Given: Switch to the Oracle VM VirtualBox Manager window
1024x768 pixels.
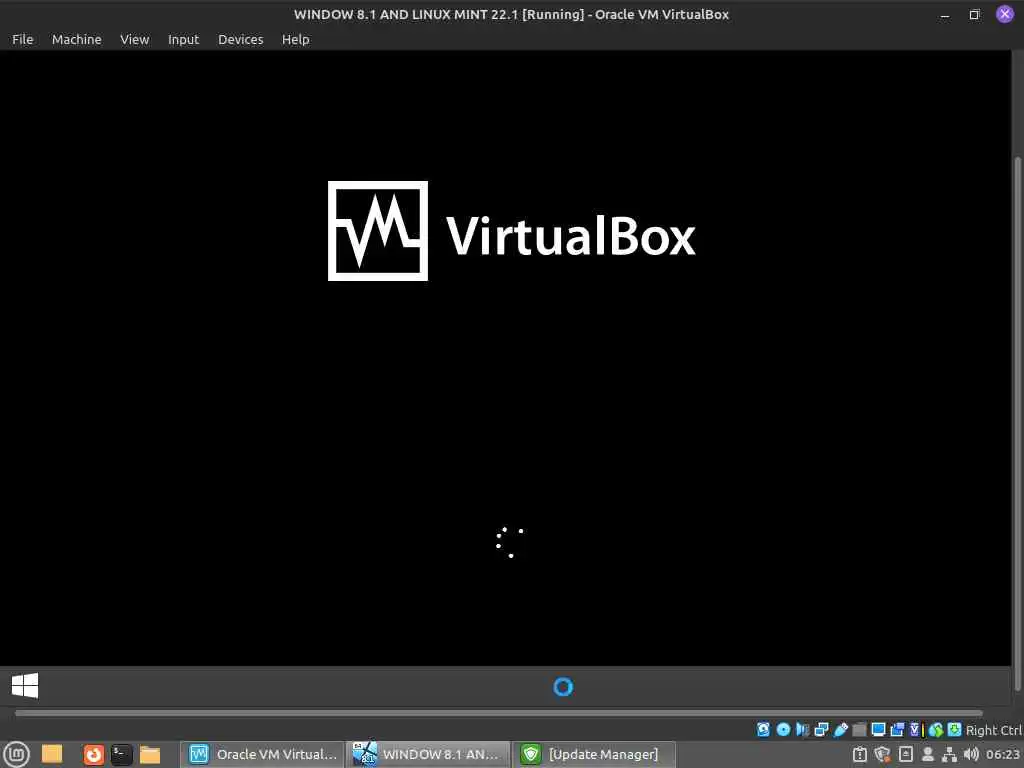Looking at the screenshot, I should (263, 754).
